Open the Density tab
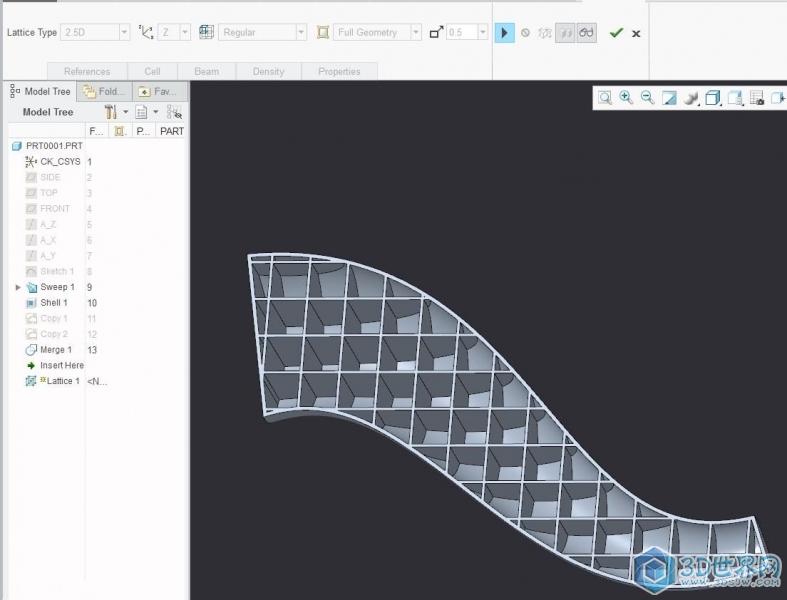 click(269, 71)
